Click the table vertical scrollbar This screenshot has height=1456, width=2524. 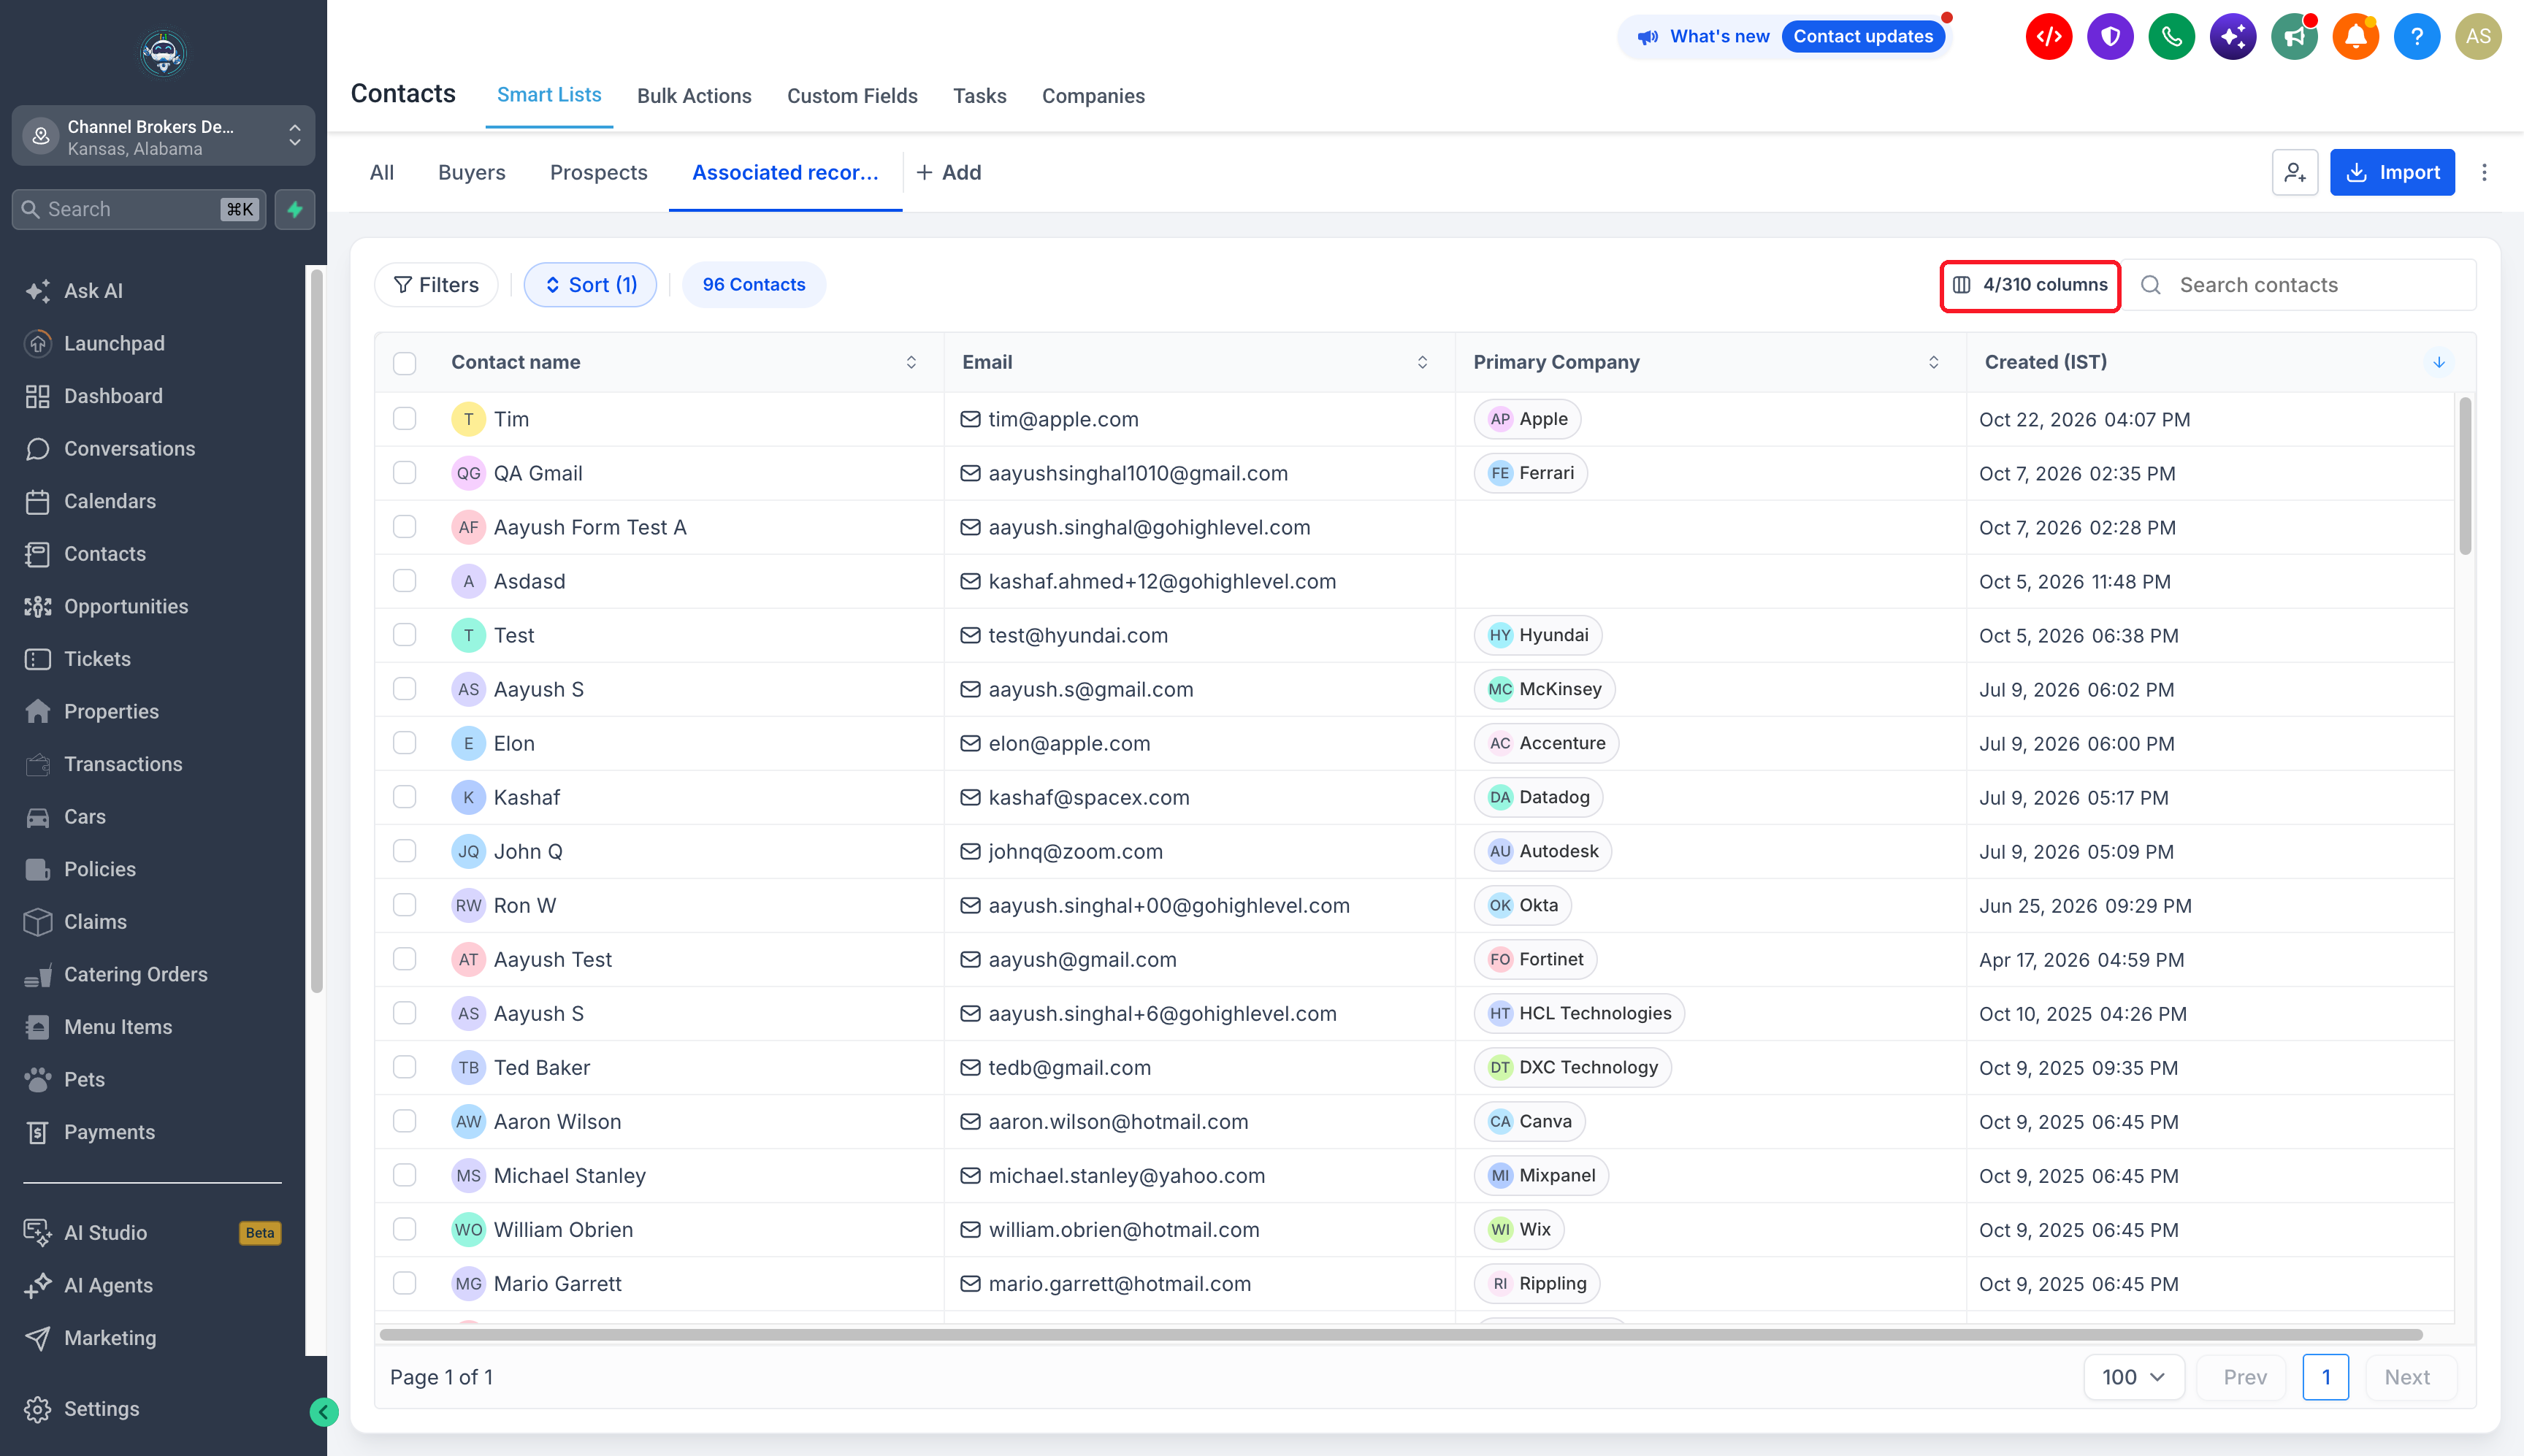pos(2464,476)
